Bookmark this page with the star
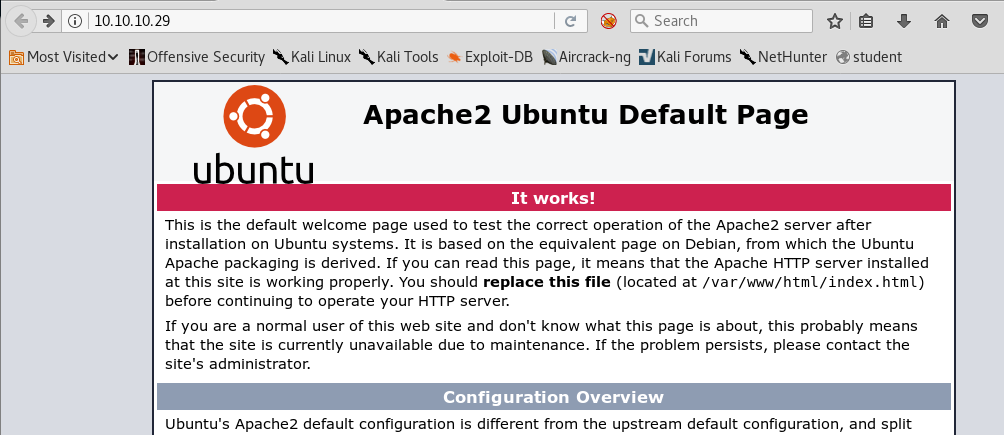The image size is (1004, 436). tap(835, 21)
